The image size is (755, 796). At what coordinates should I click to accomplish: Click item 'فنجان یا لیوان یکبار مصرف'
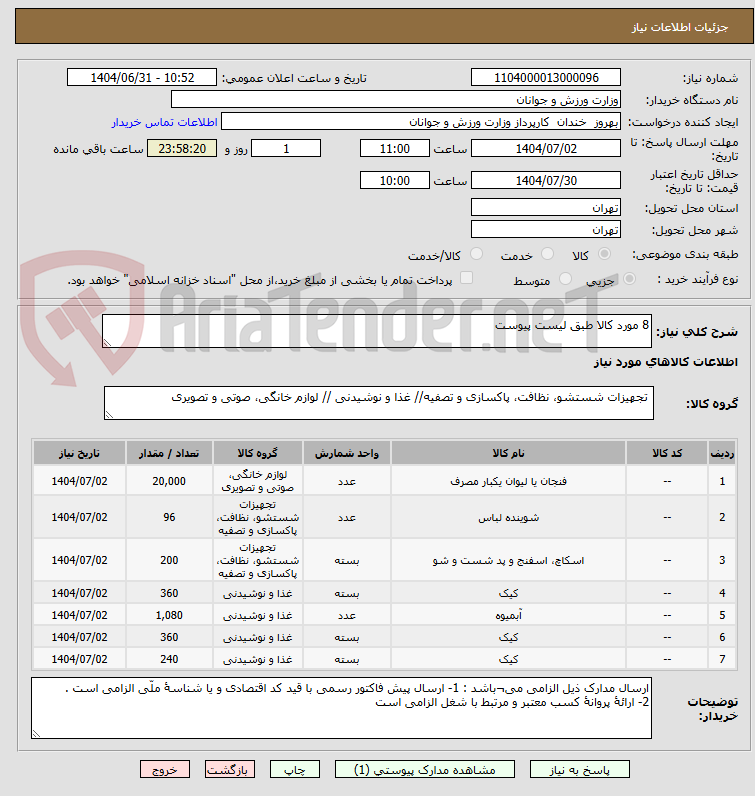508,481
